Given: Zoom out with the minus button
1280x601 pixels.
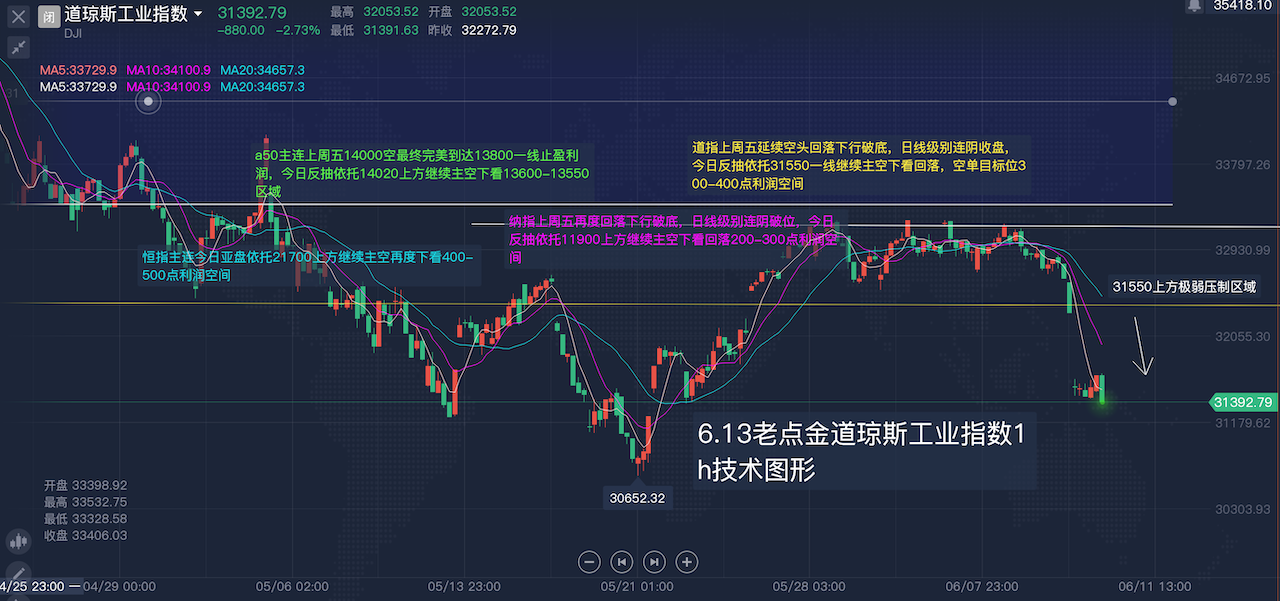Looking at the screenshot, I should point(589,562).
